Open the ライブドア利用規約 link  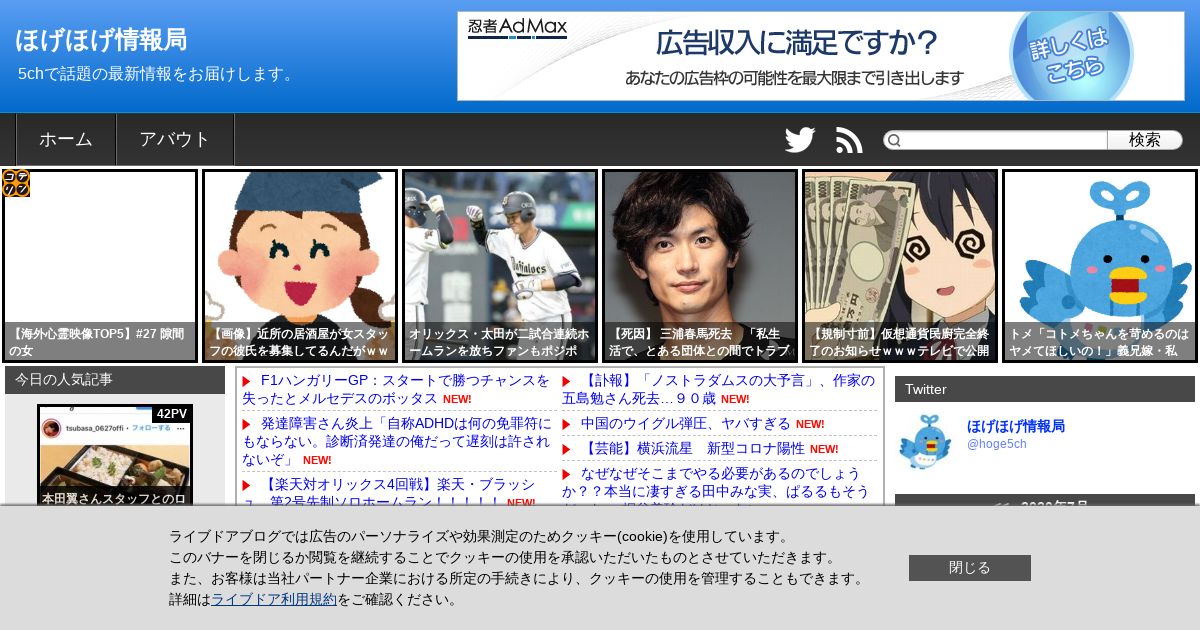pos(274,599)
